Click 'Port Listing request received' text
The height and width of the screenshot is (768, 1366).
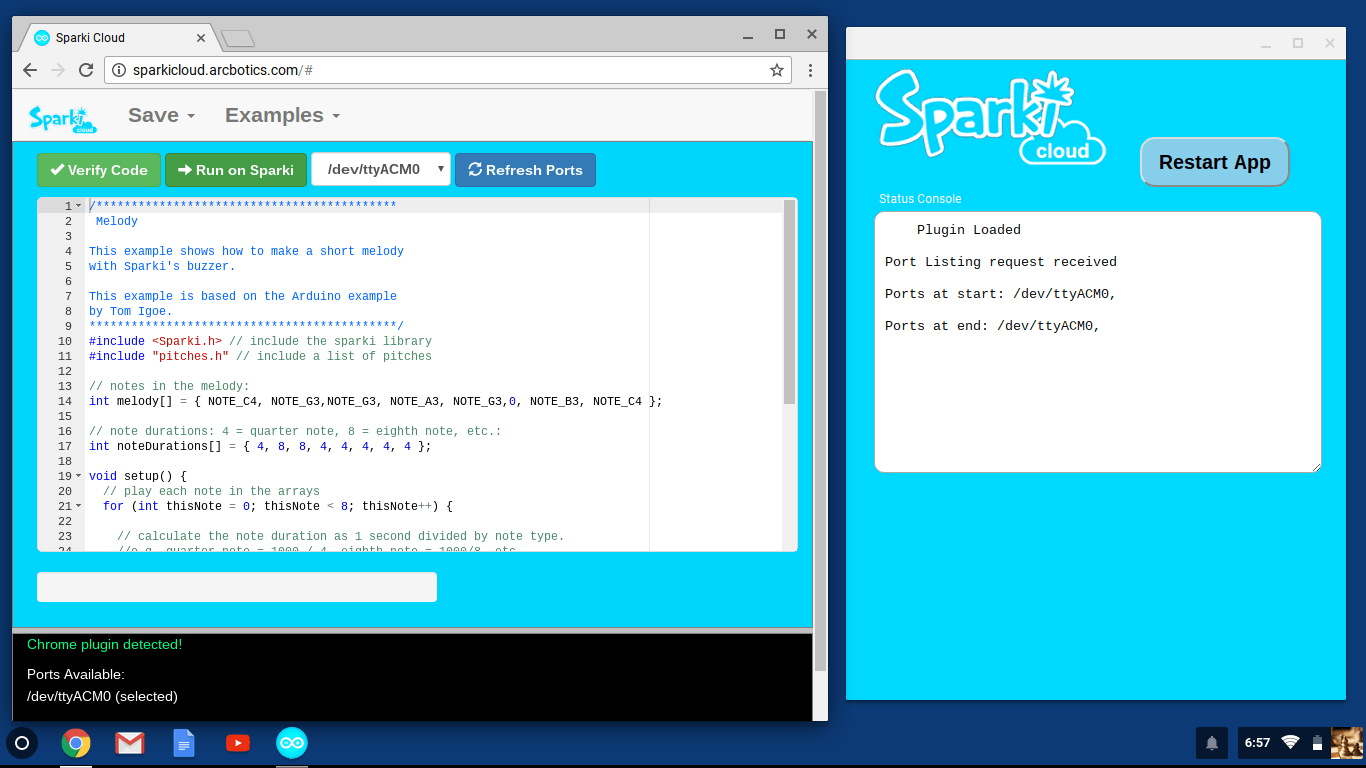[x=1001, y=262]
